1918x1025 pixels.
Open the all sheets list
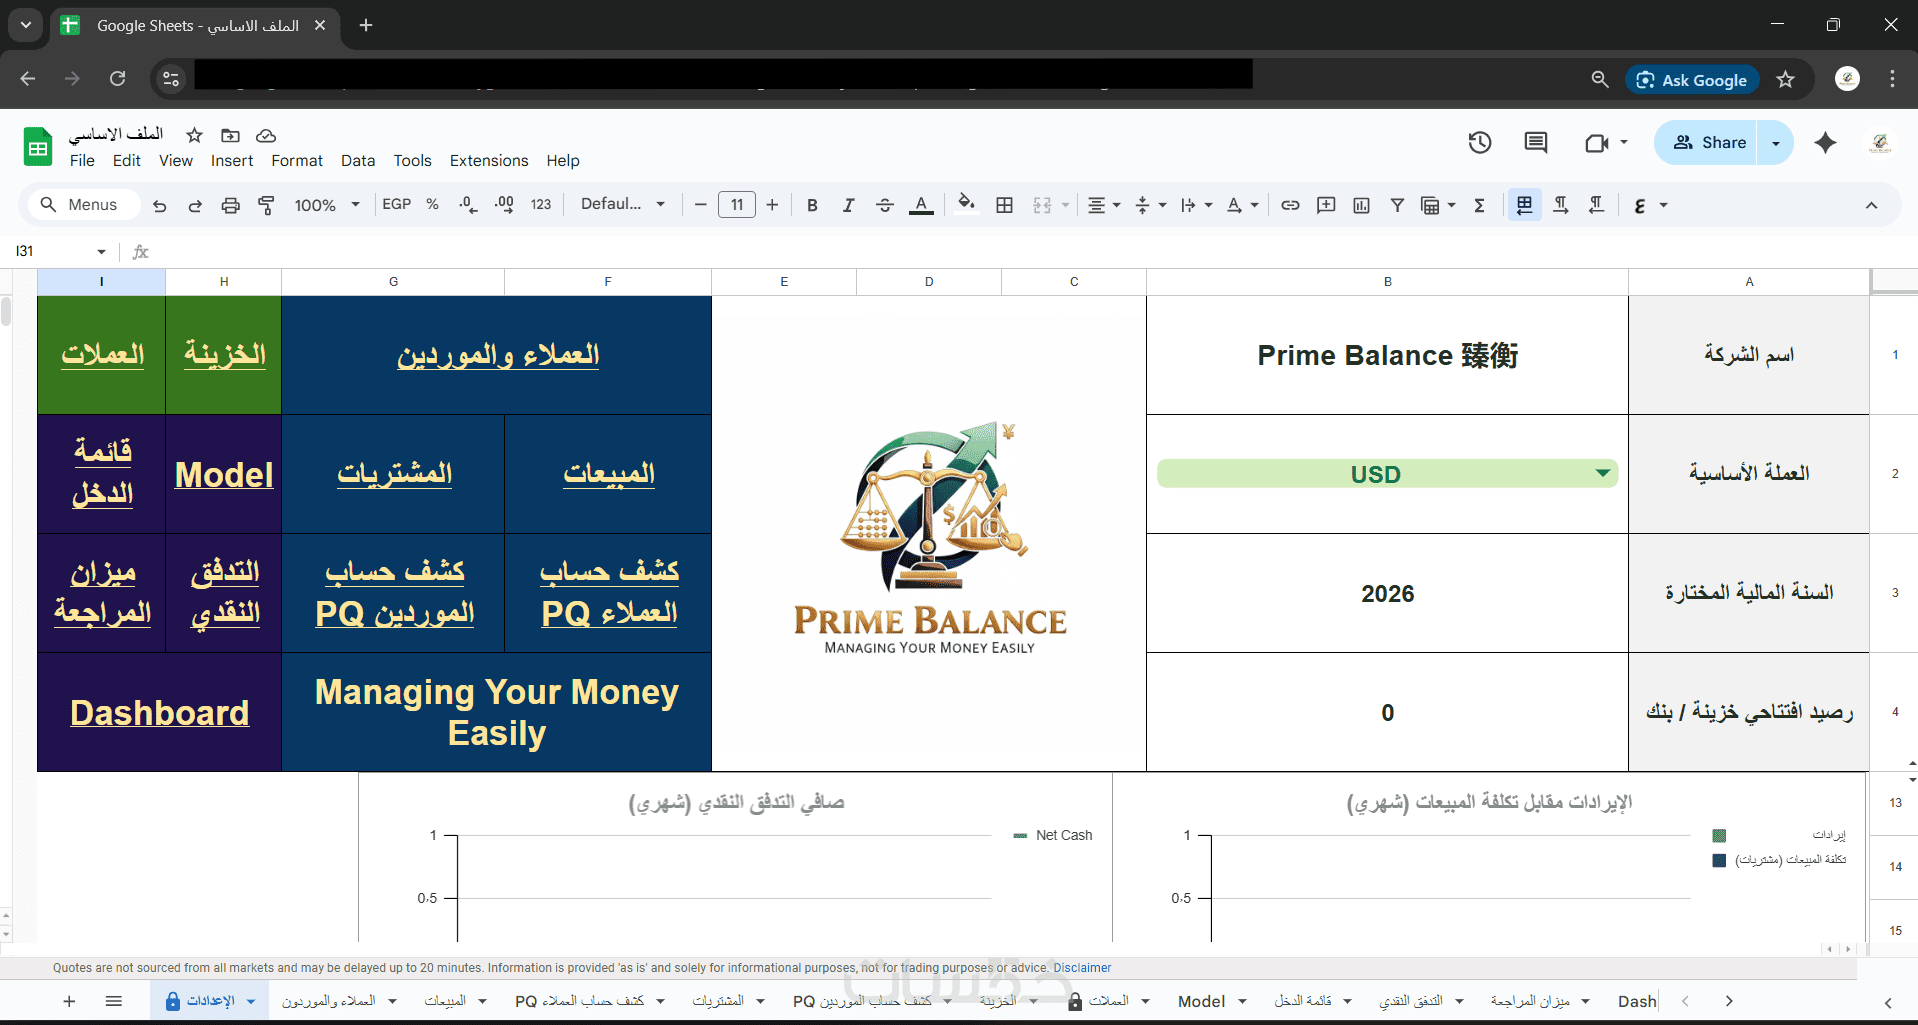pos(114,1001)
